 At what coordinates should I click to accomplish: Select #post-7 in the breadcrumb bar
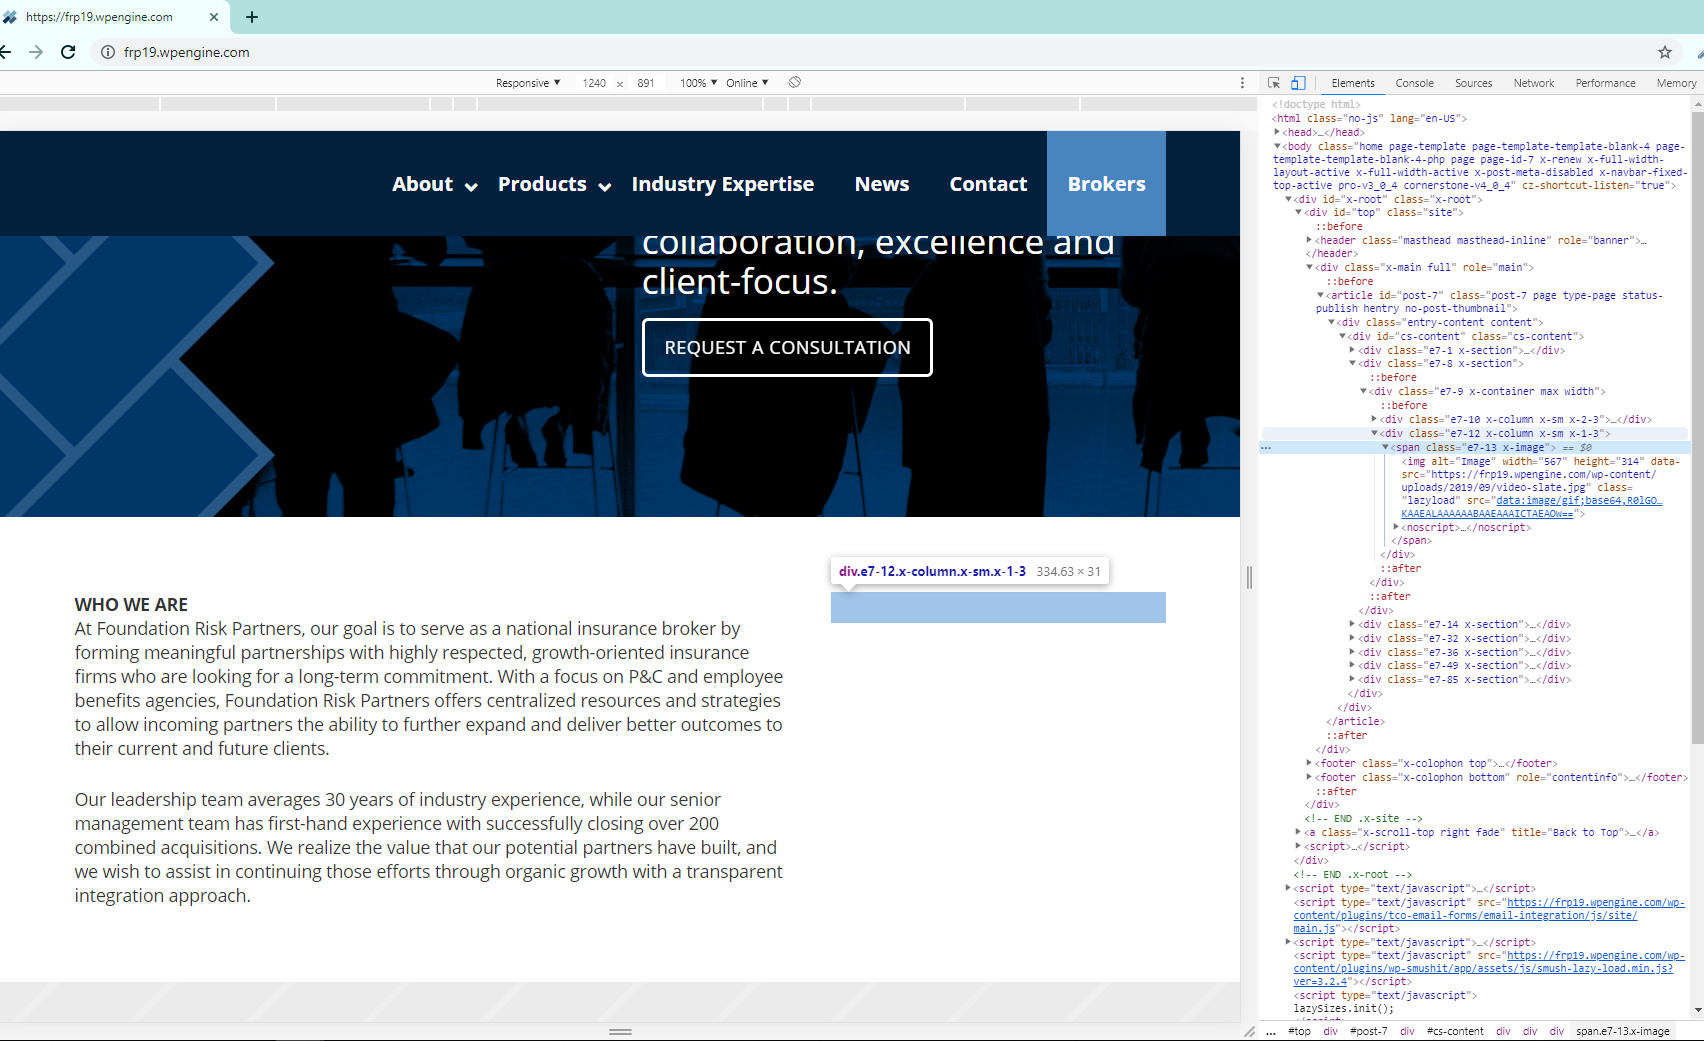1368,1031
